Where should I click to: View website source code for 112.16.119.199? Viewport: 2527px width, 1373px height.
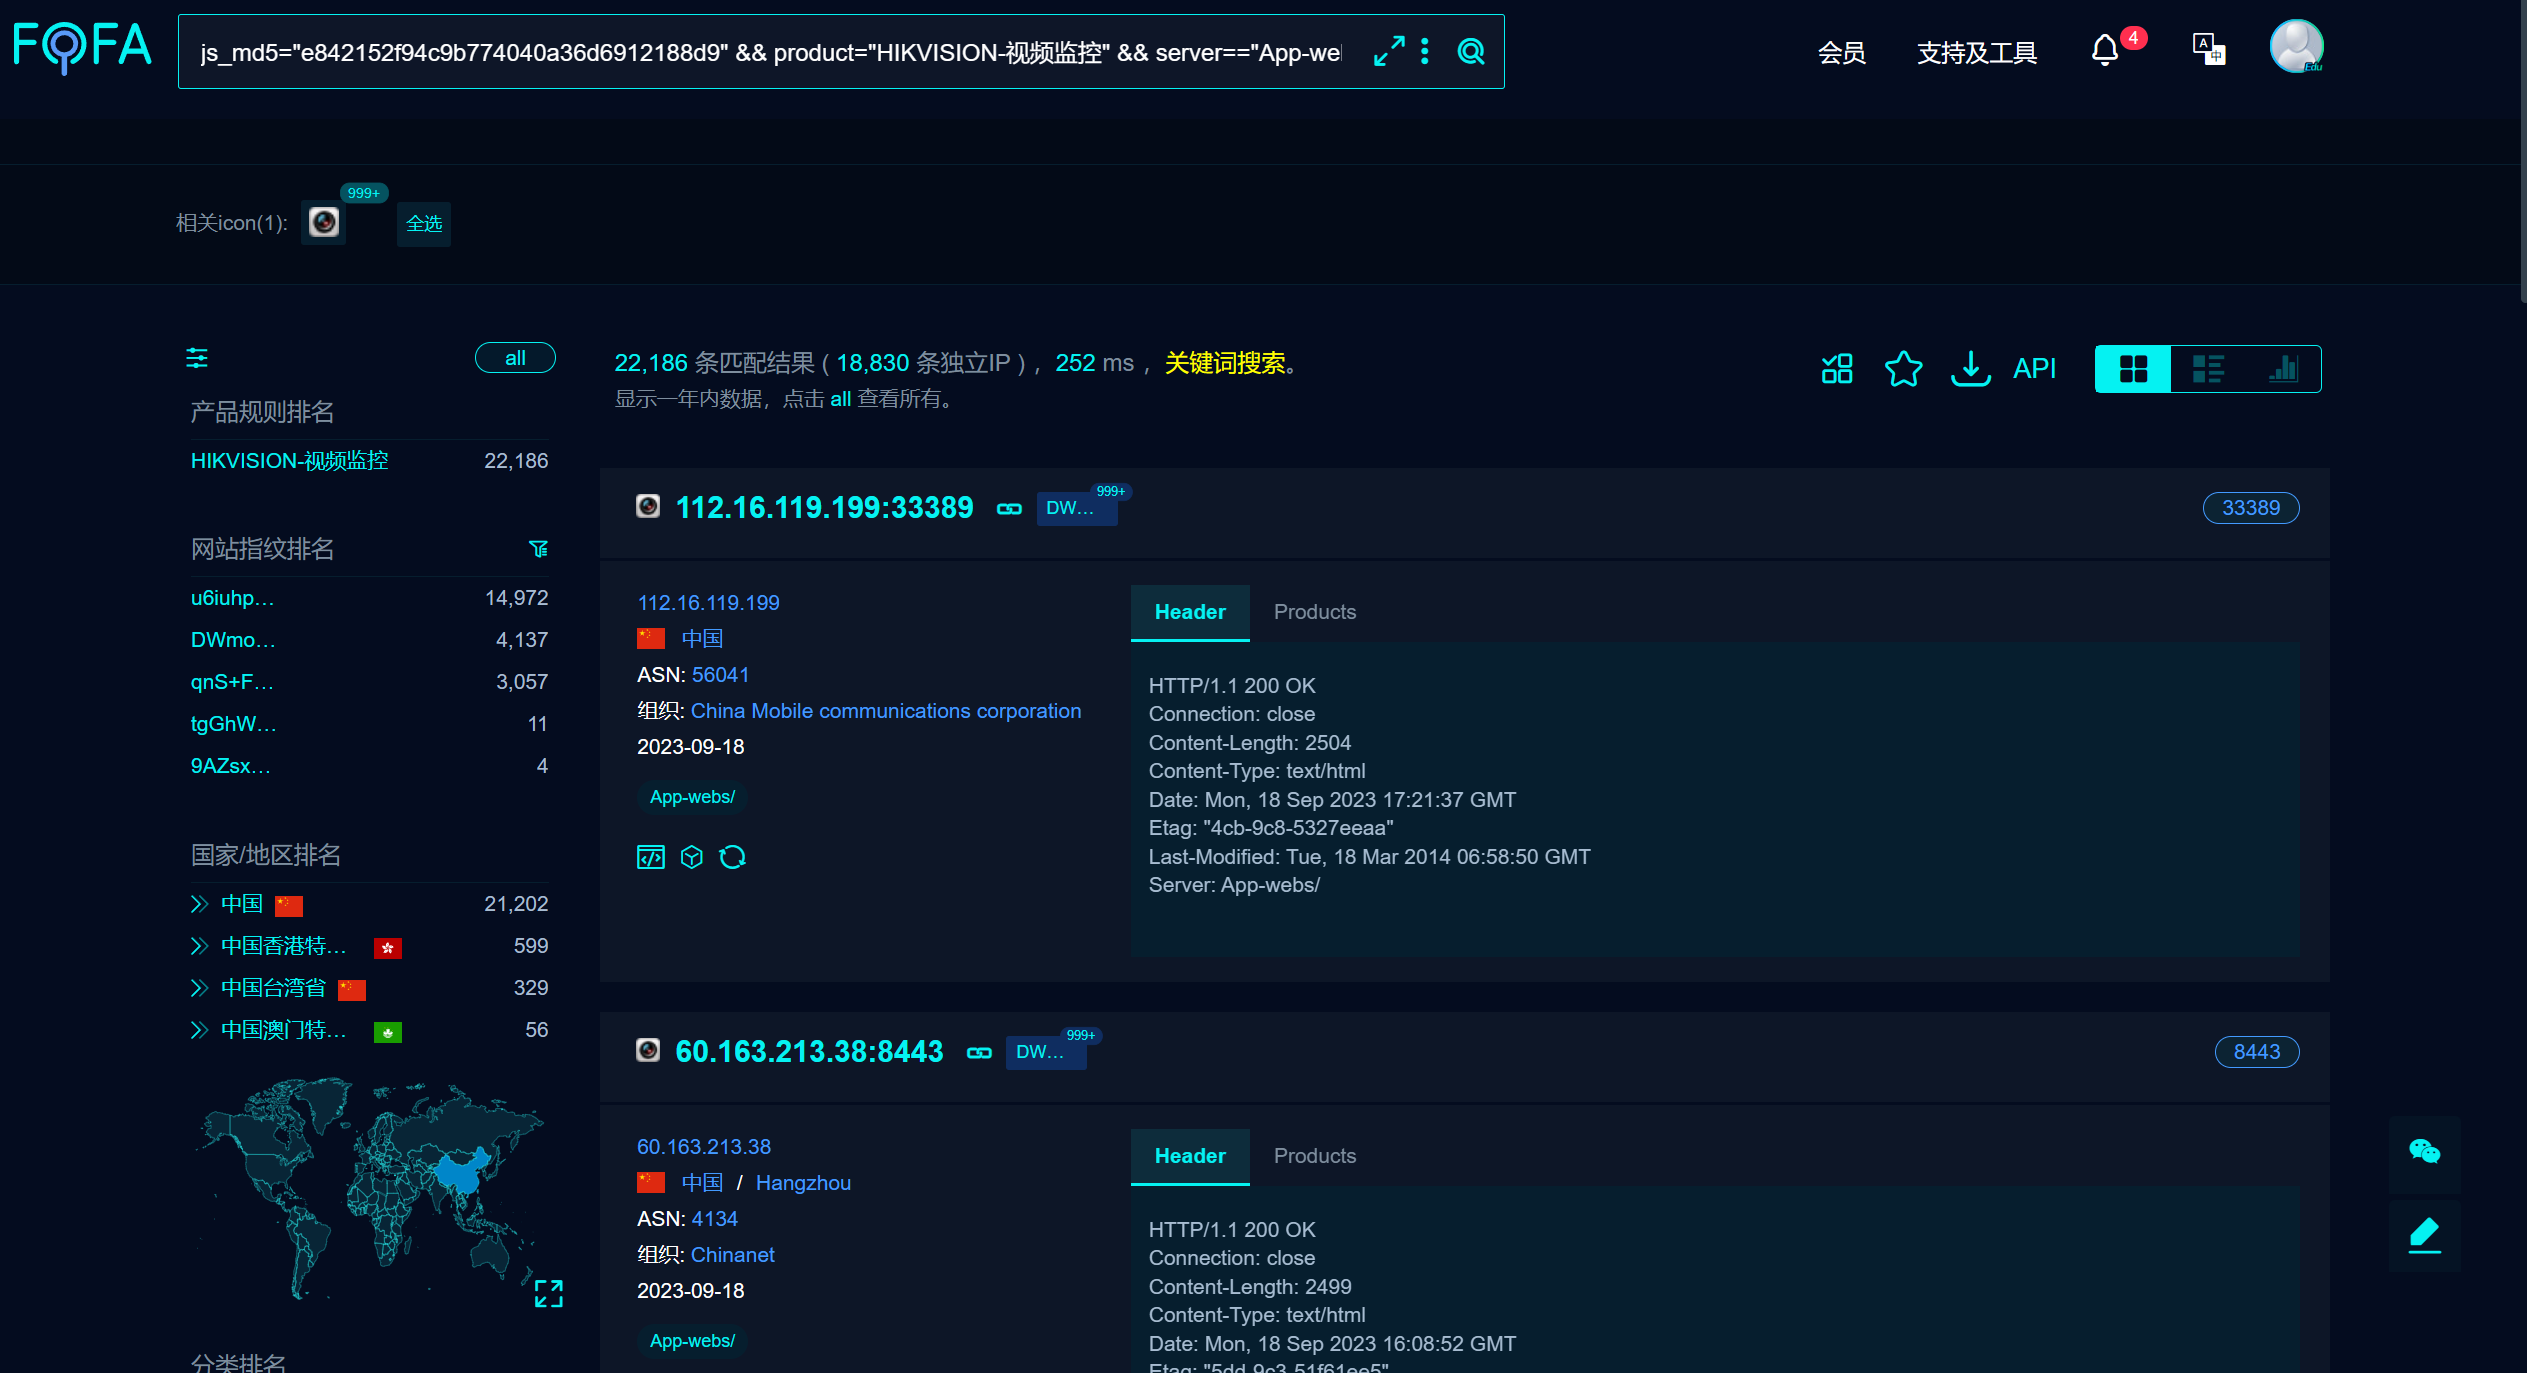click(x=651, y=857)
